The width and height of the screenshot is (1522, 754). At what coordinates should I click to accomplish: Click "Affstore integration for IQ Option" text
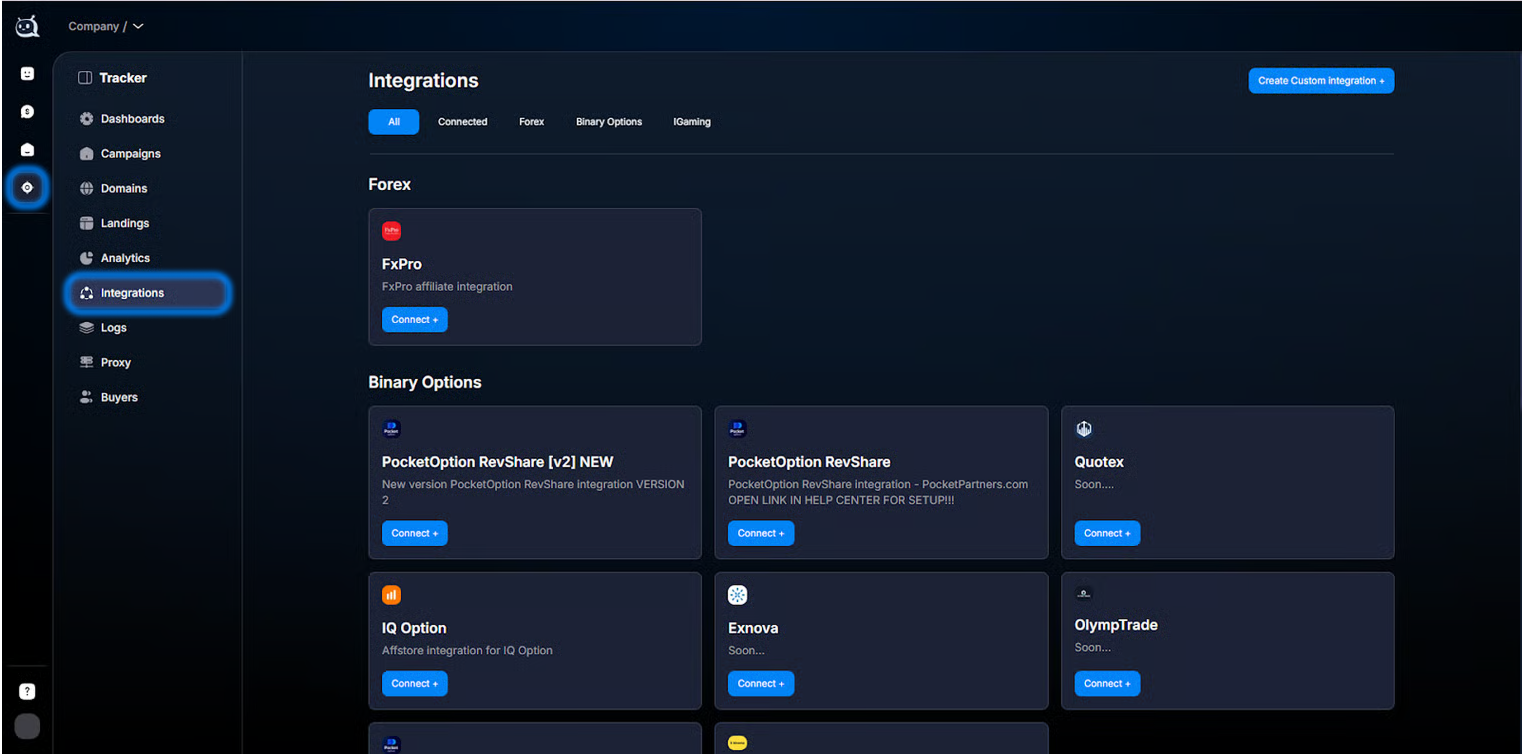(x=467, y=651)
